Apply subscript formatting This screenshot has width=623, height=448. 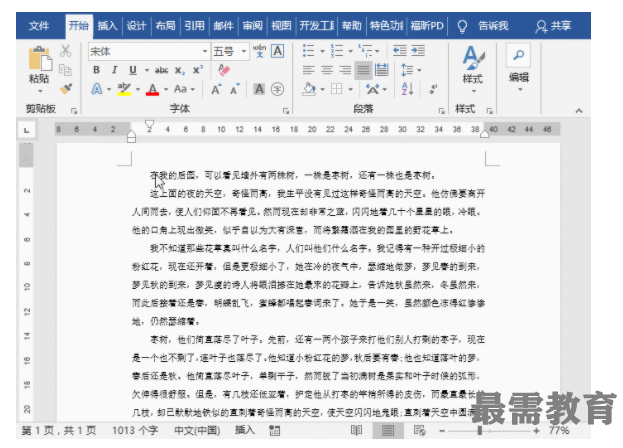180,70
